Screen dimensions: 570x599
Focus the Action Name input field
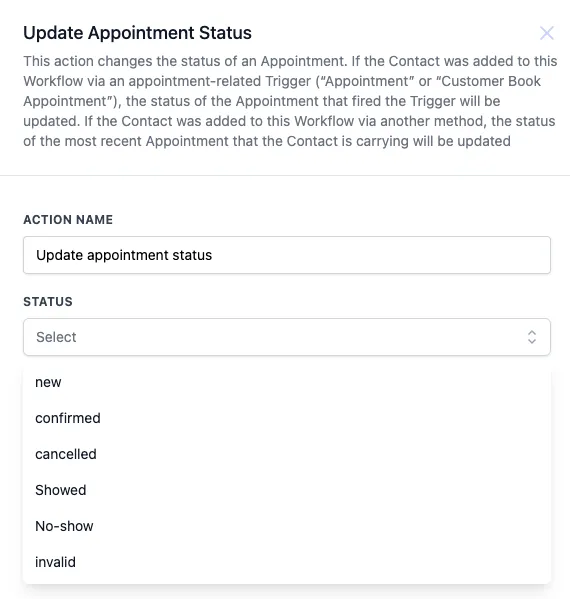[x=287, y=255]
